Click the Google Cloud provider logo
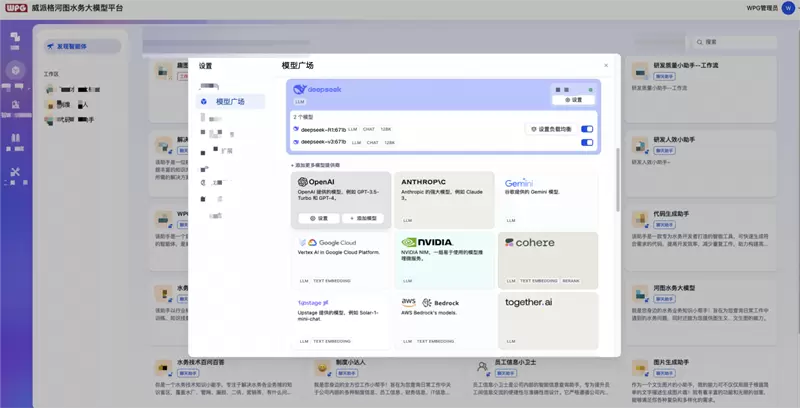 (326, 243)
